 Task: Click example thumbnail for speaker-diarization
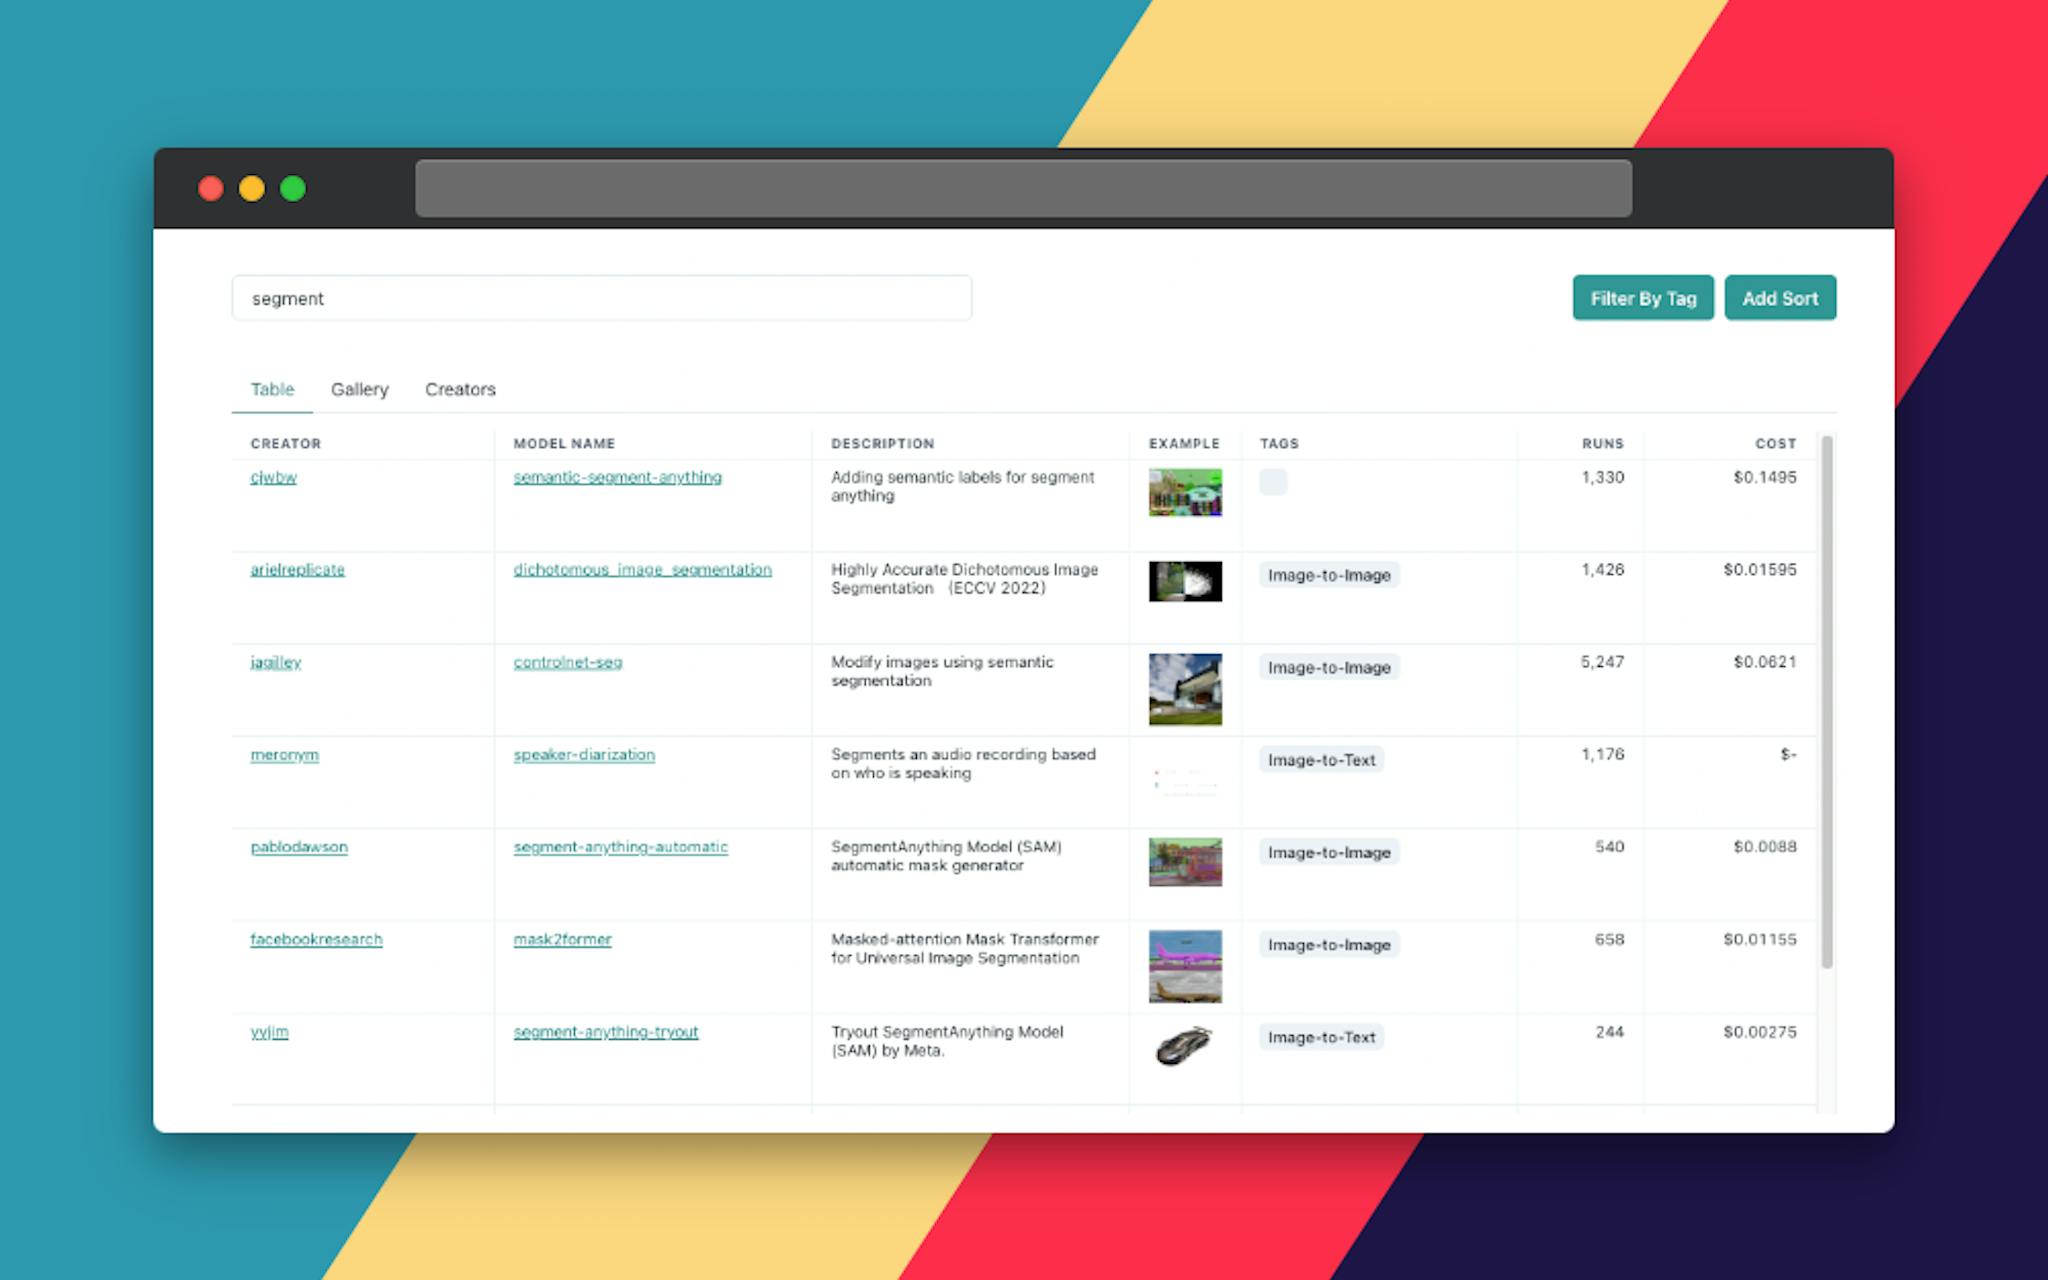1185,782
